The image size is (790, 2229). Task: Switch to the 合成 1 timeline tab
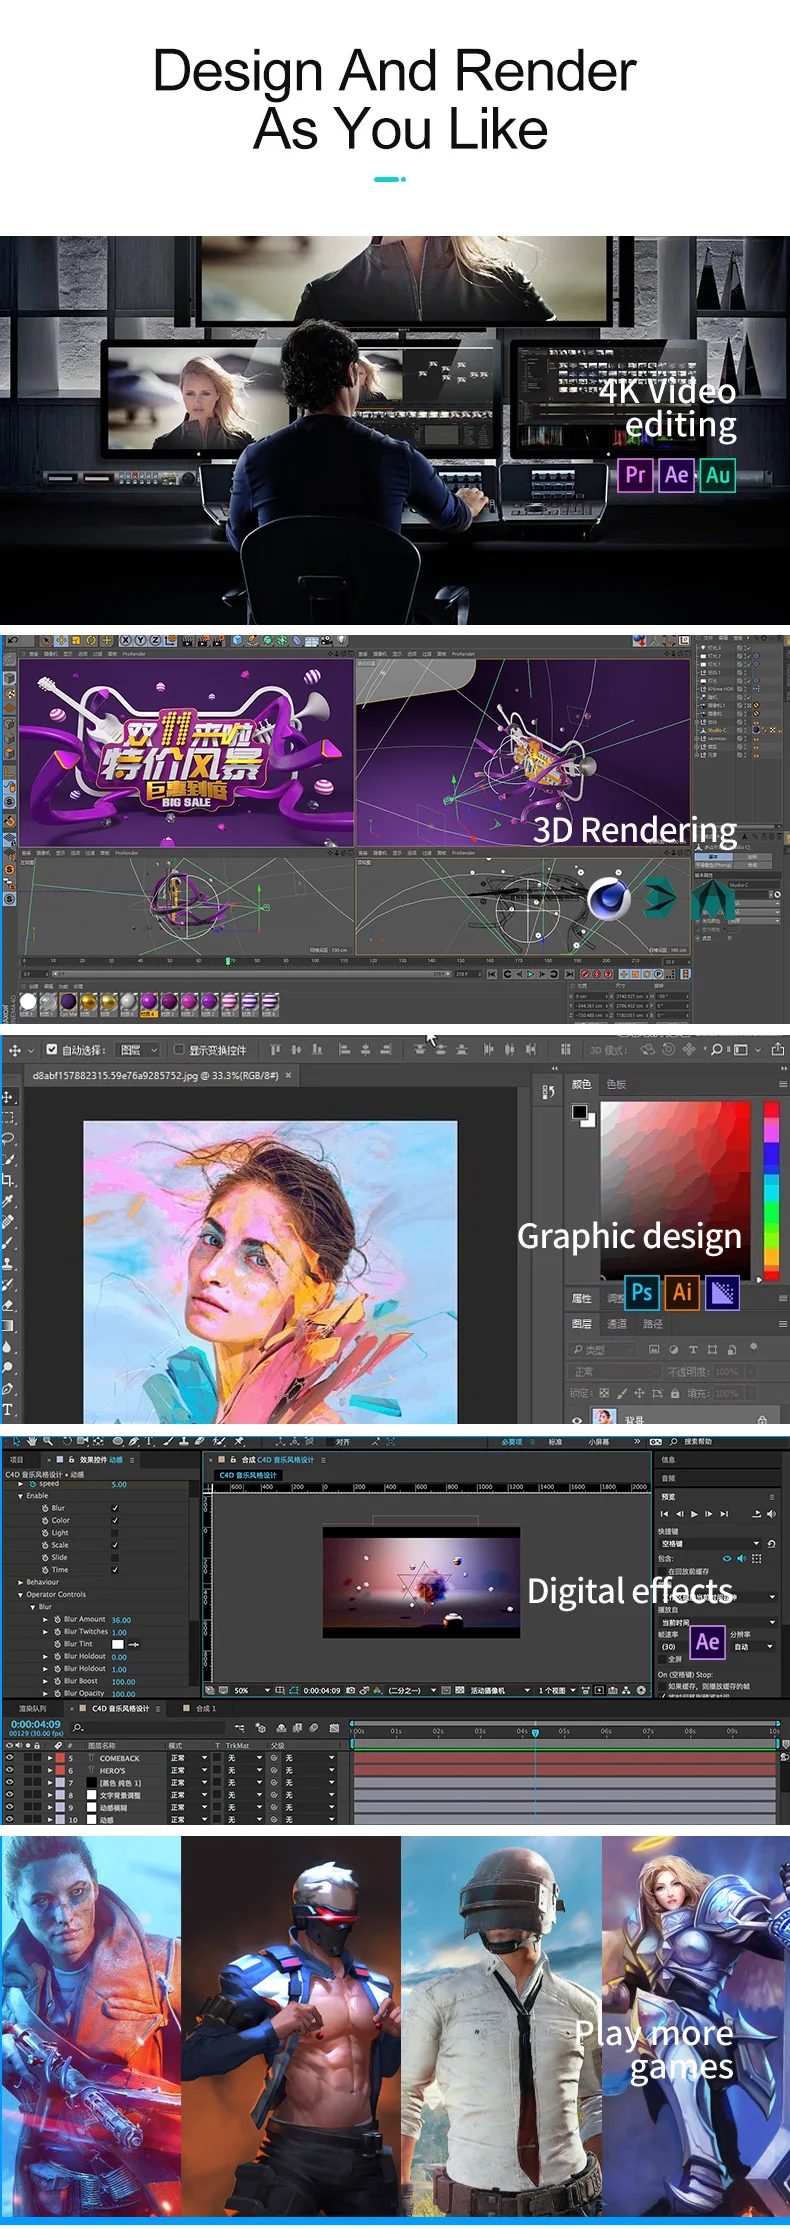pos(206,1708)
